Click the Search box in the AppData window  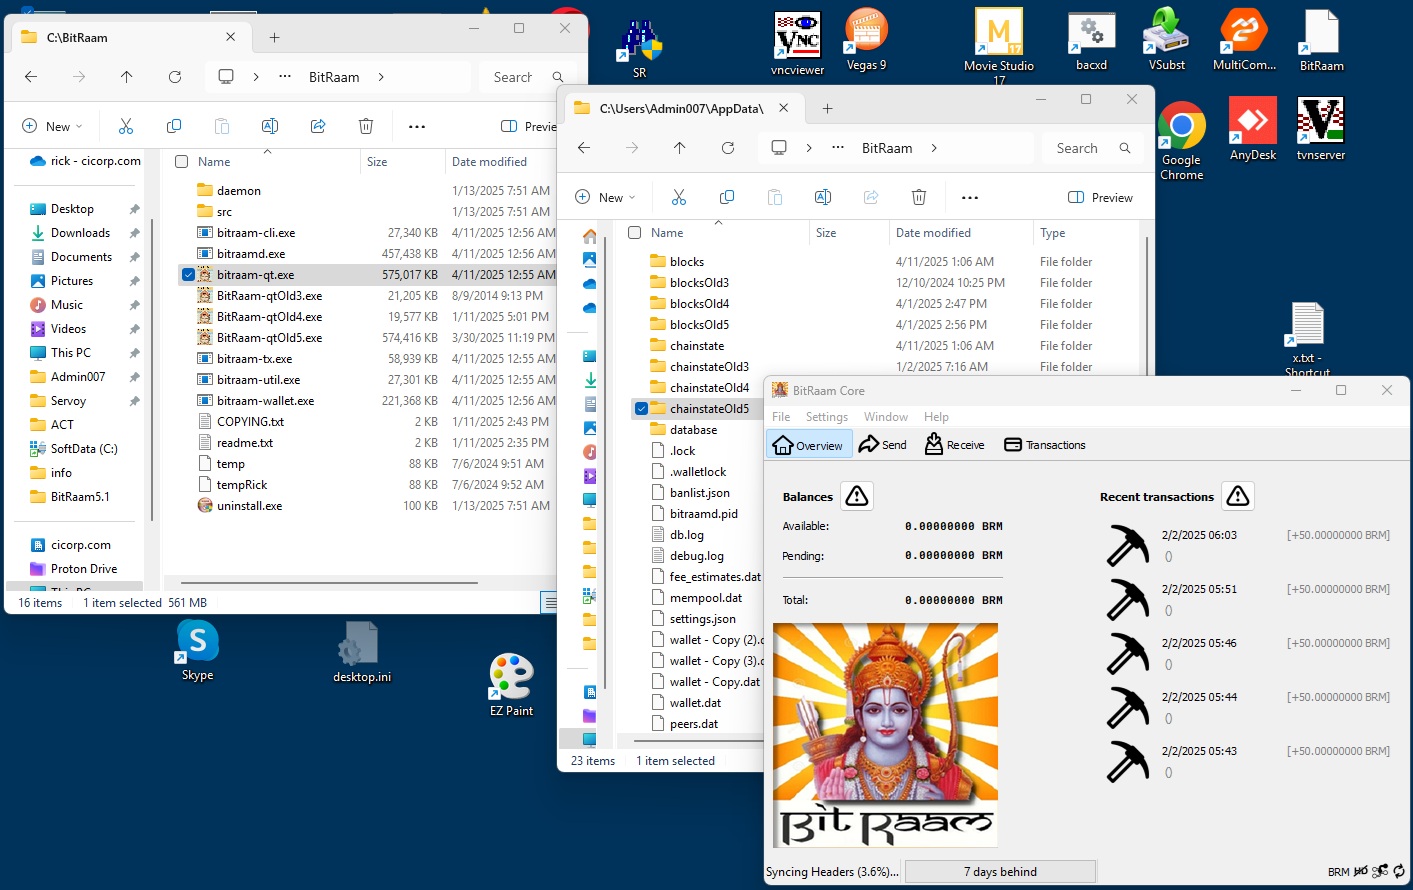tap(1092, 148)
